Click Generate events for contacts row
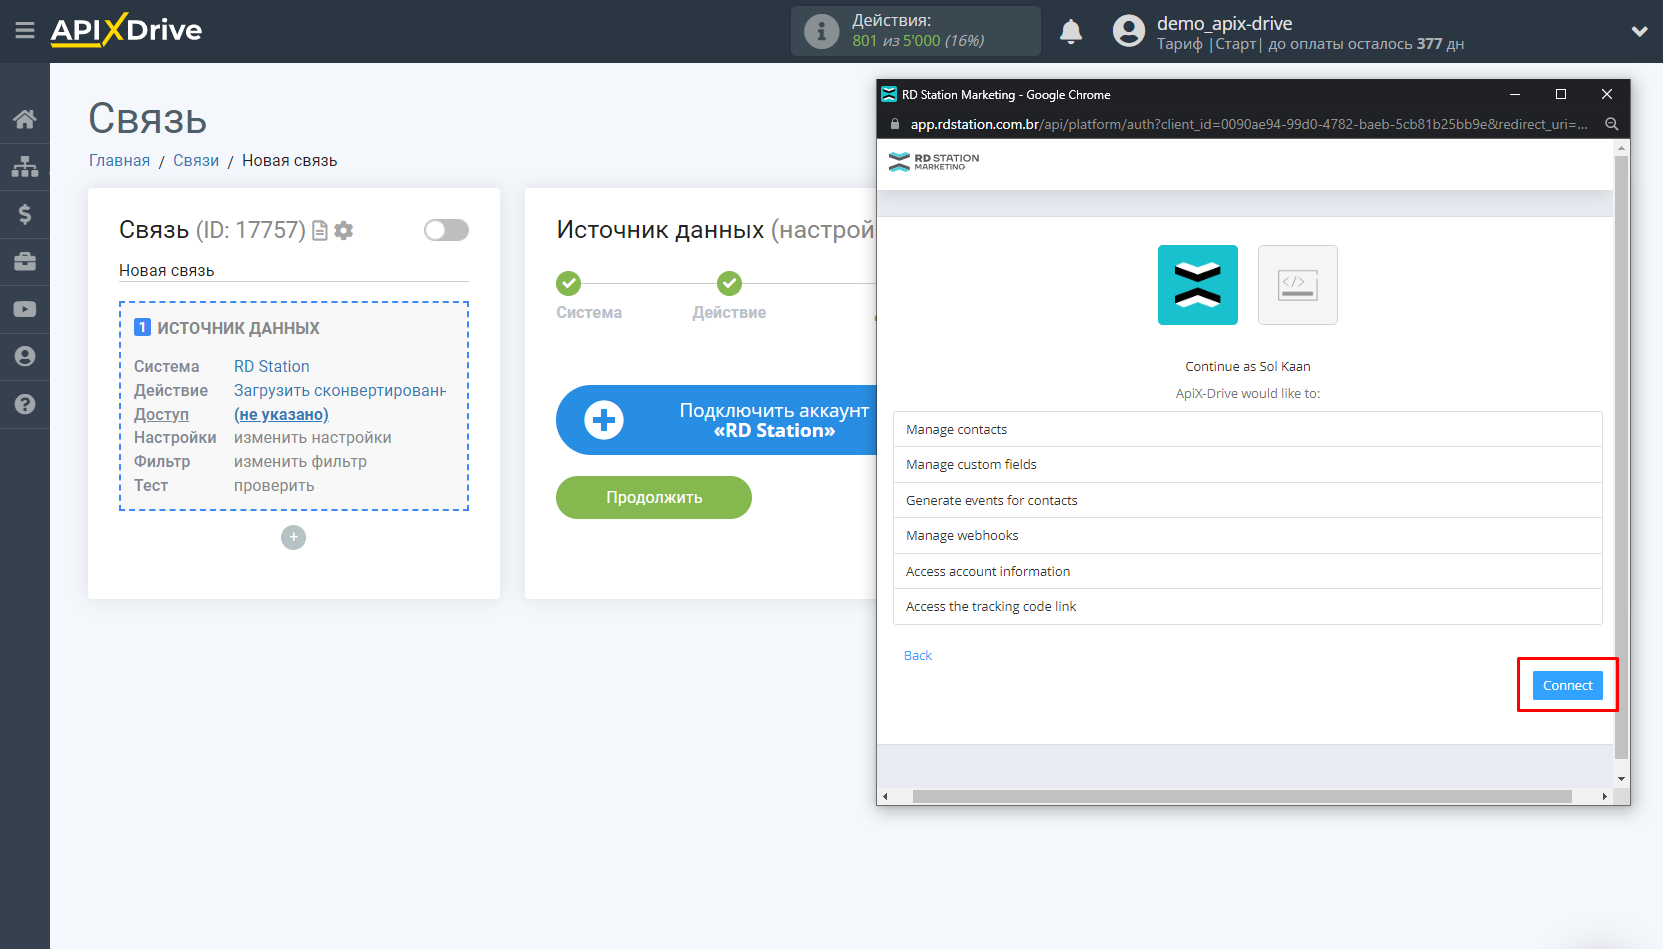 1248,501
